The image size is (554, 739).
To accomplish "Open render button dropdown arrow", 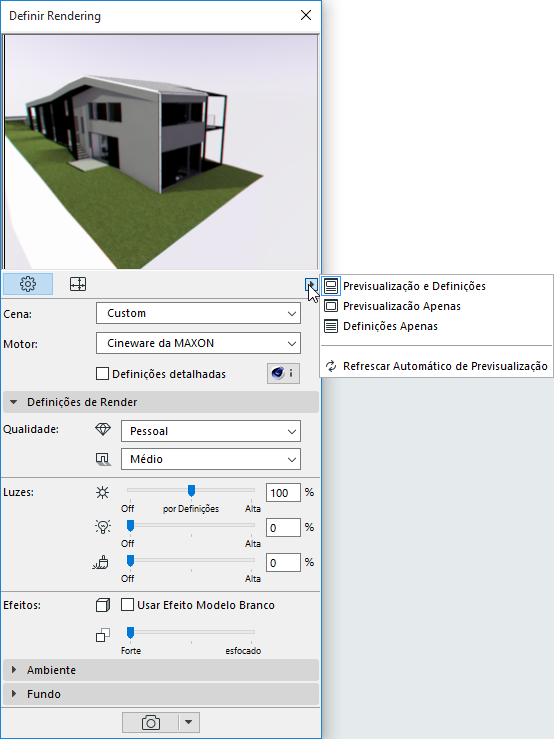I will pyautogui.click(x=189, y=723).
